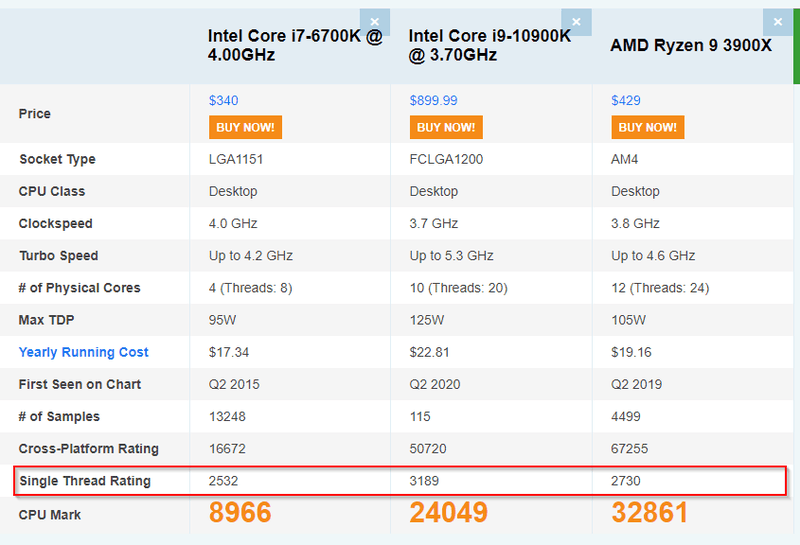800x545 pixels.
Task: Click the Clockspeed row label
Action: pos(55,224)
